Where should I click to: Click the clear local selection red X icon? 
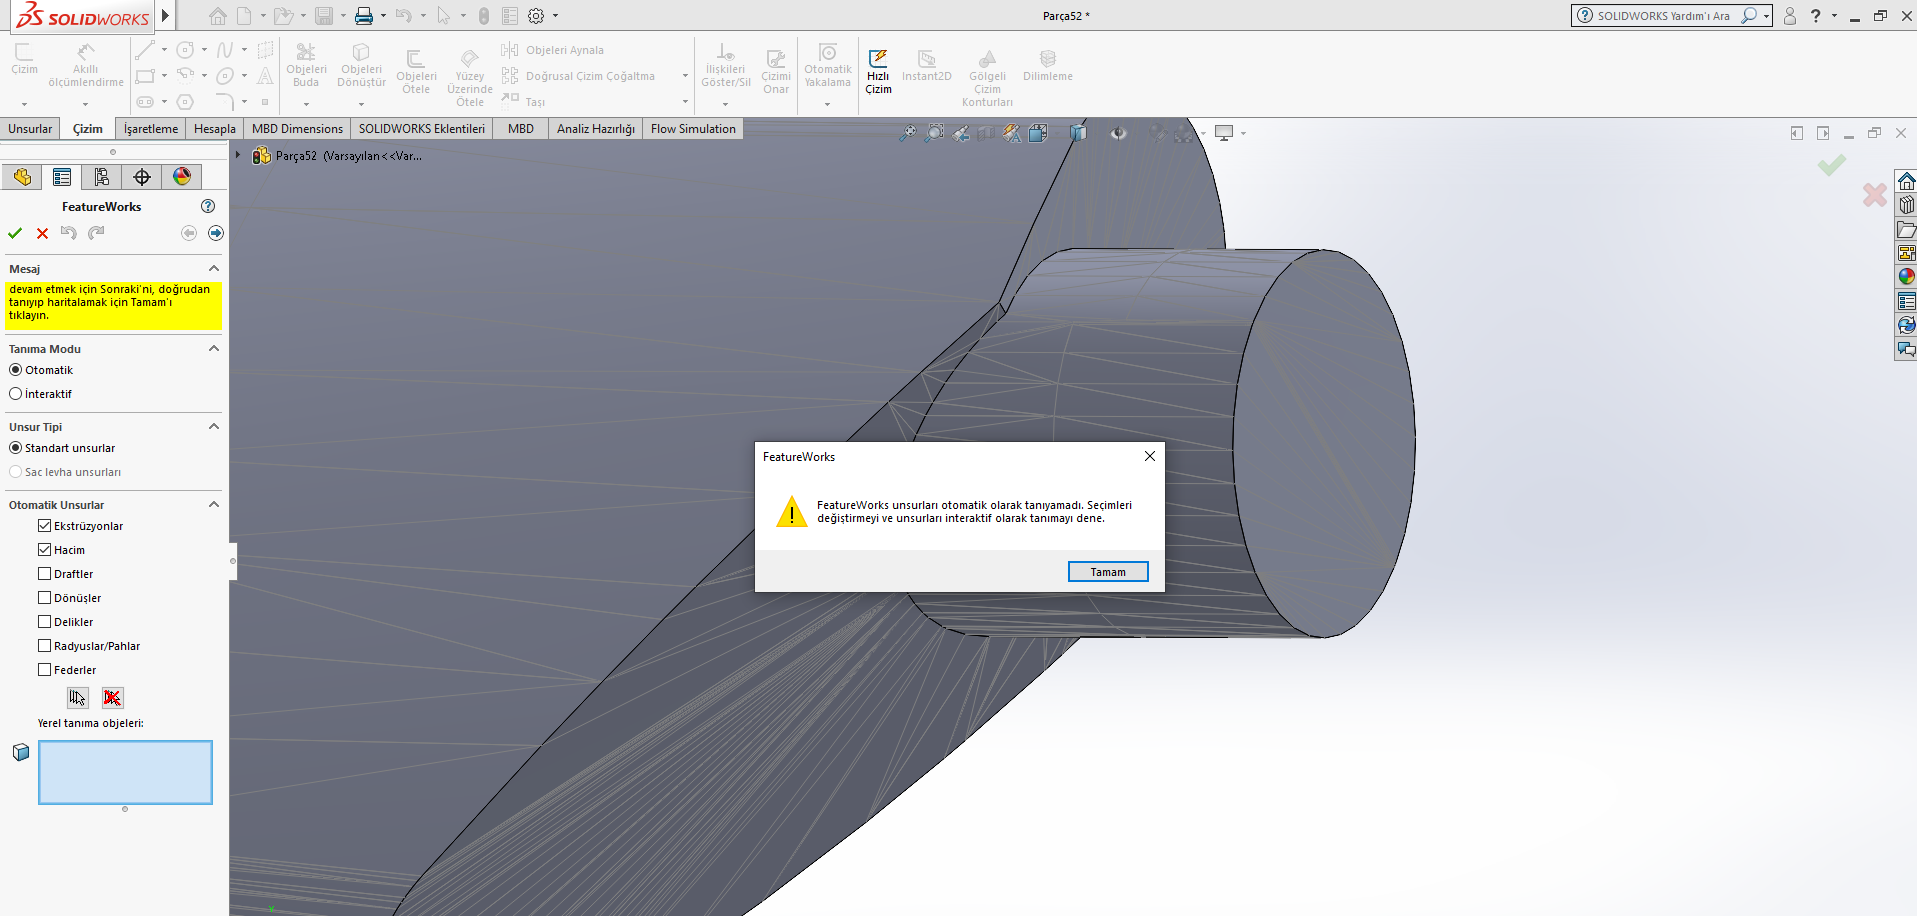coord(112,698)
